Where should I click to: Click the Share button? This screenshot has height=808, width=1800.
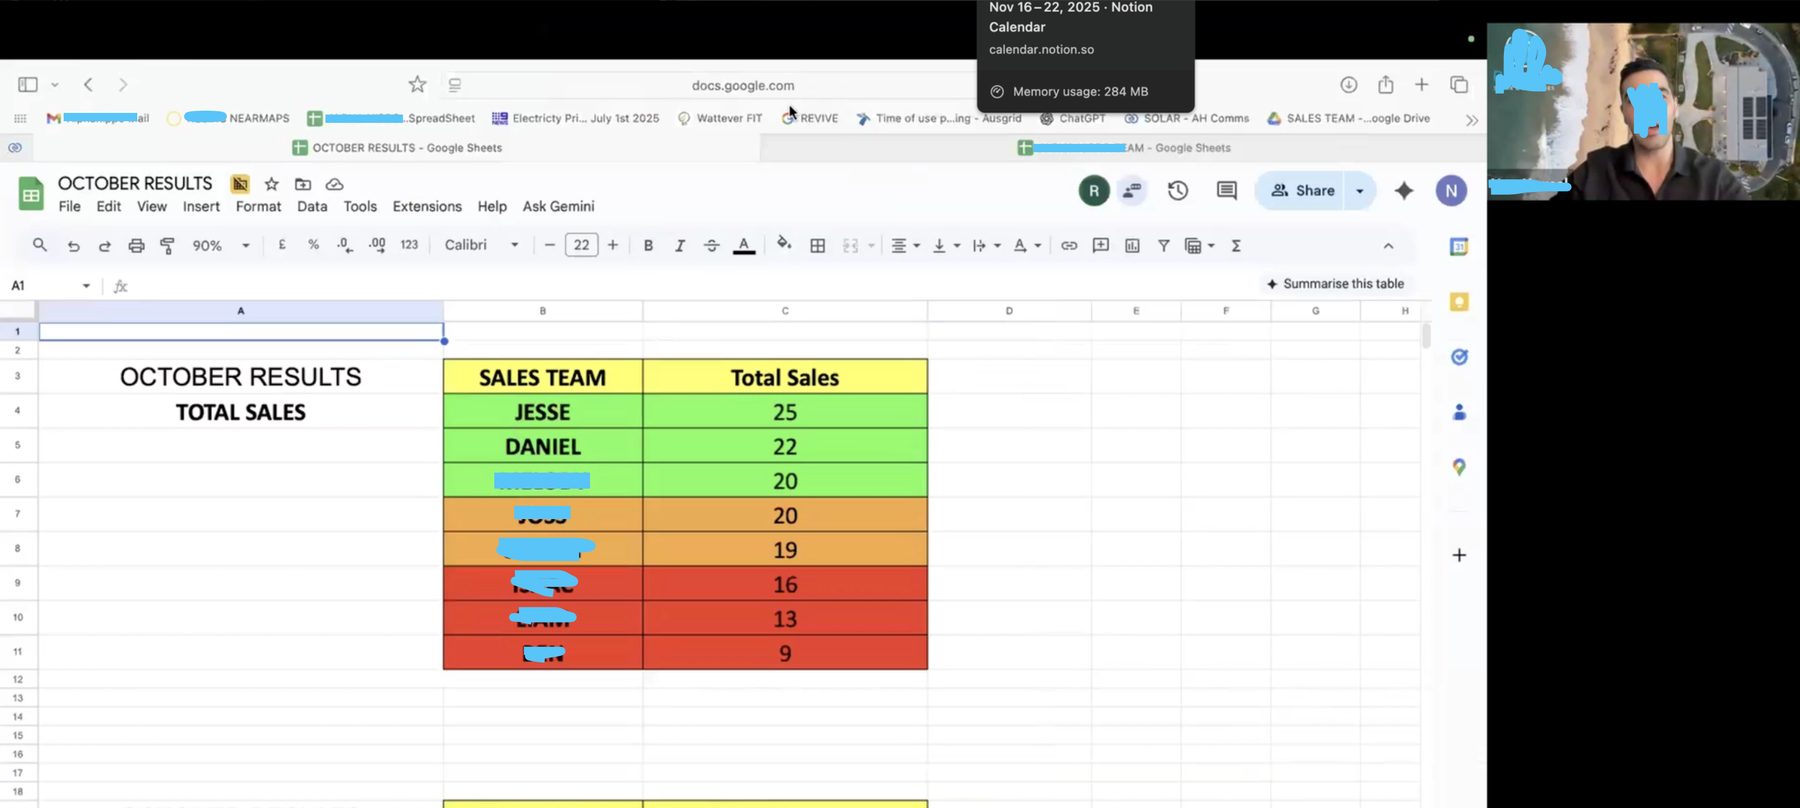point(1302,191)
